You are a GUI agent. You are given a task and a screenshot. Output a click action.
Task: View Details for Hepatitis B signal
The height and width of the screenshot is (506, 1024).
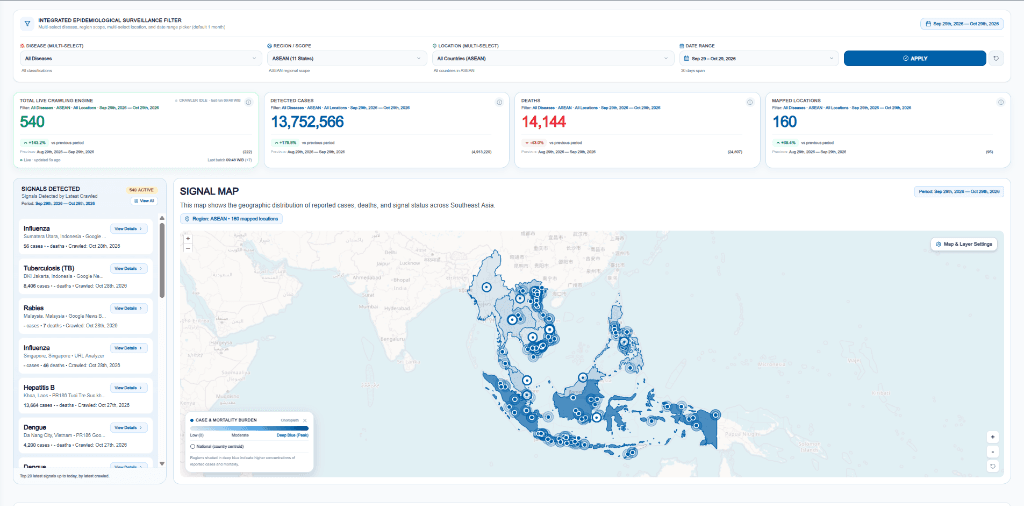[x=129, y=388]
